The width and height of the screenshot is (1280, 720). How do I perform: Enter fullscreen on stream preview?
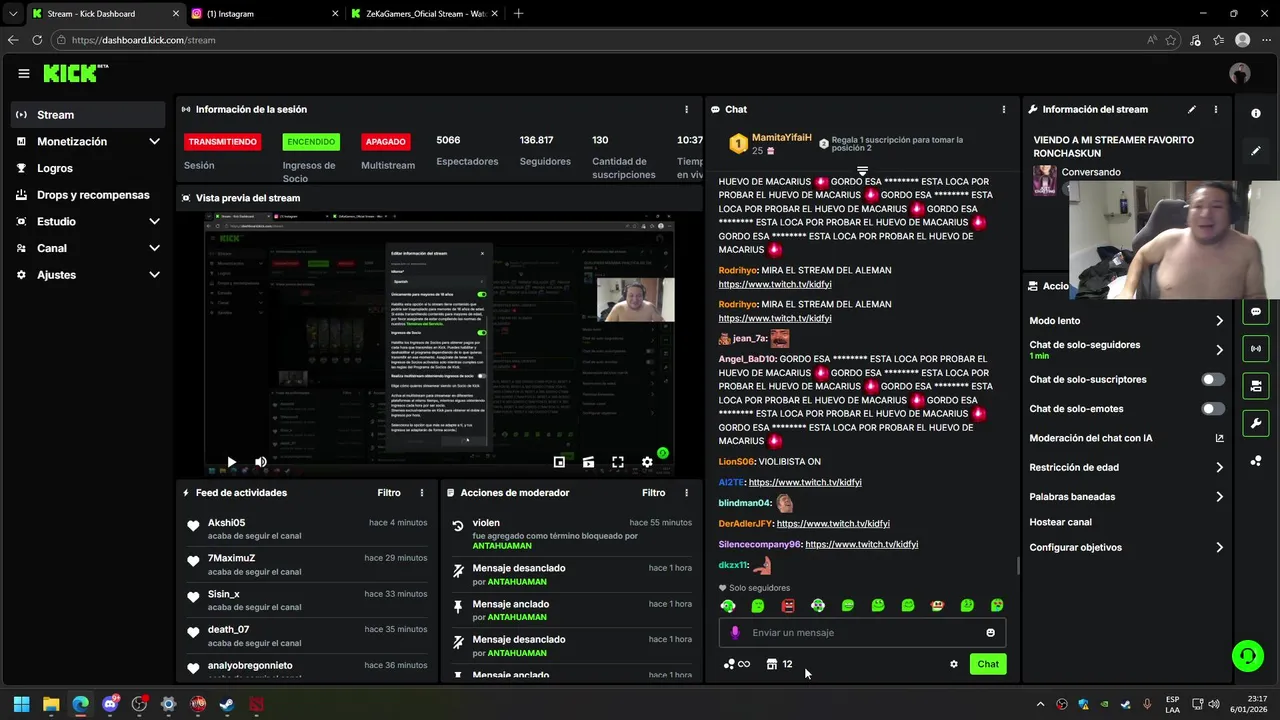(x=618, y=462)
